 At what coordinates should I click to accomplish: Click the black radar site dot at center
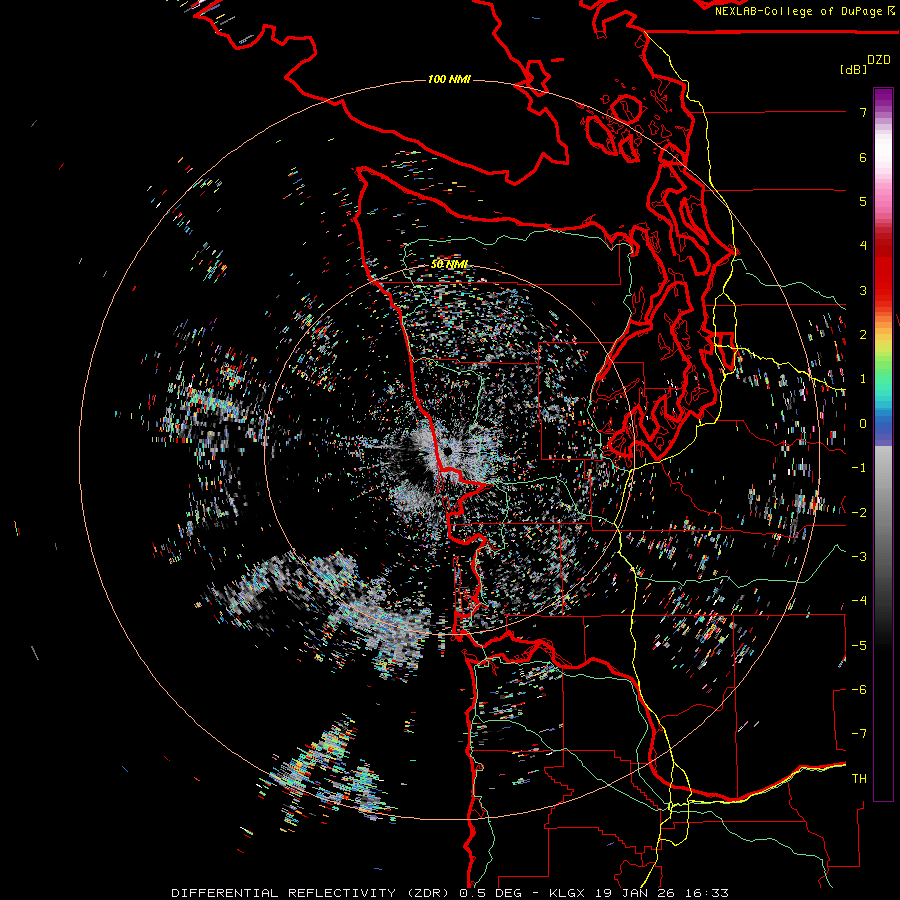point(447,452)
